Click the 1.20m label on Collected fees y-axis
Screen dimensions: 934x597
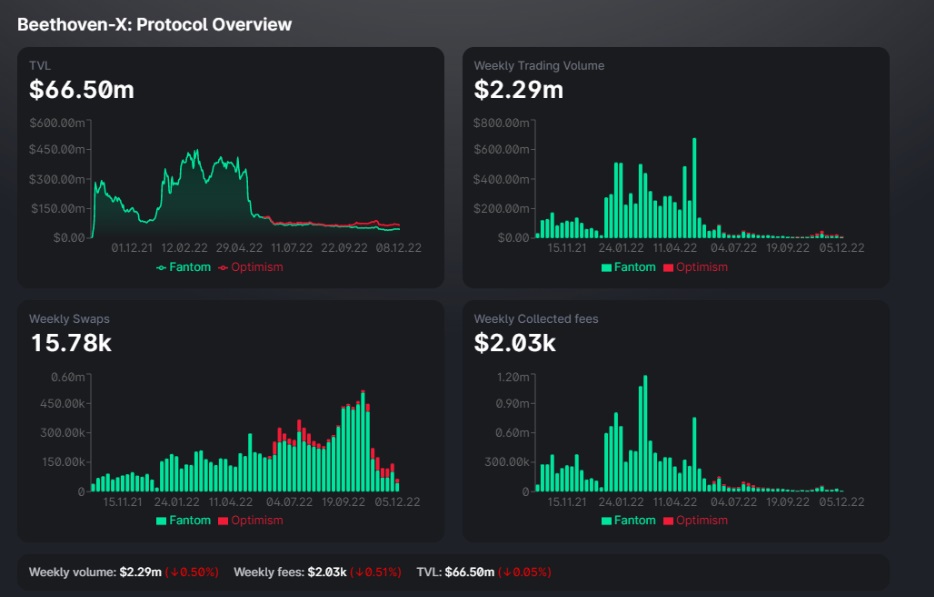coord(513,377)
